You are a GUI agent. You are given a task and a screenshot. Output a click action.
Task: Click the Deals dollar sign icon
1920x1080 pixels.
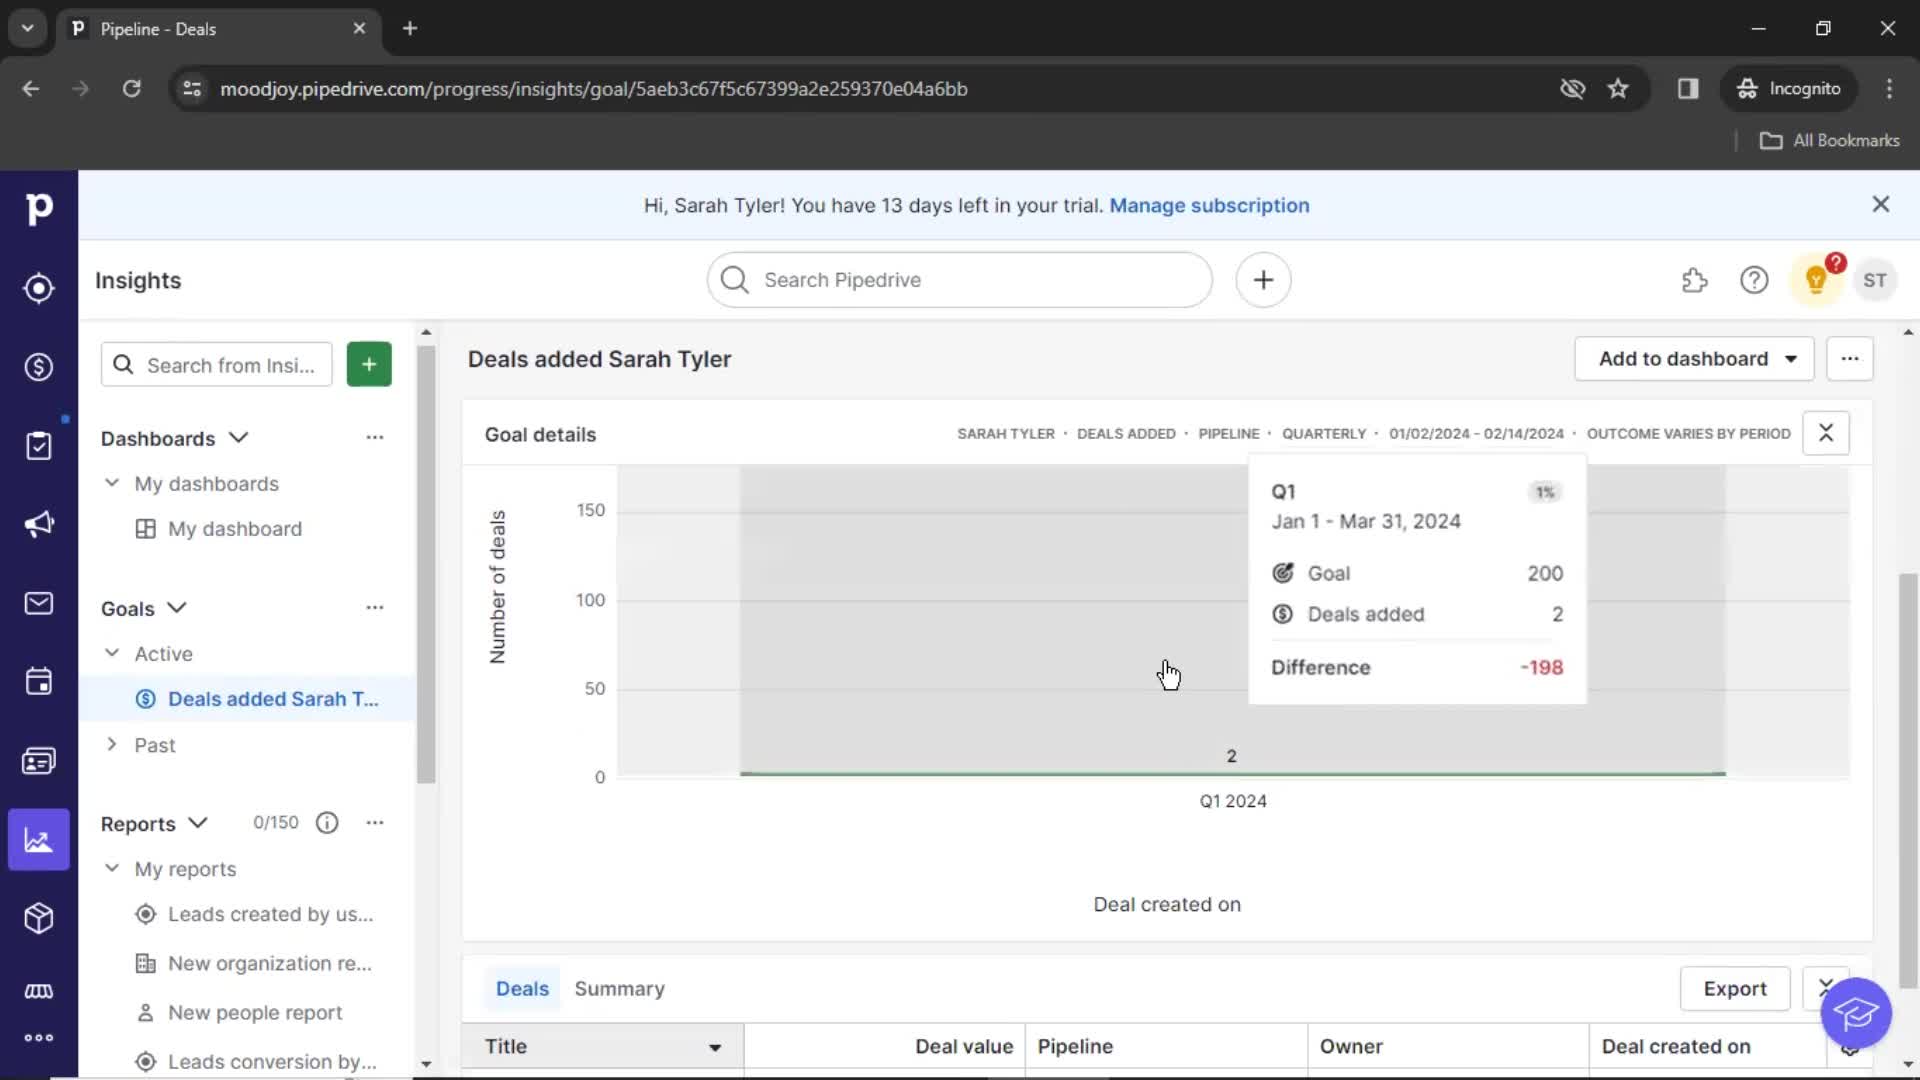(38, 367)
